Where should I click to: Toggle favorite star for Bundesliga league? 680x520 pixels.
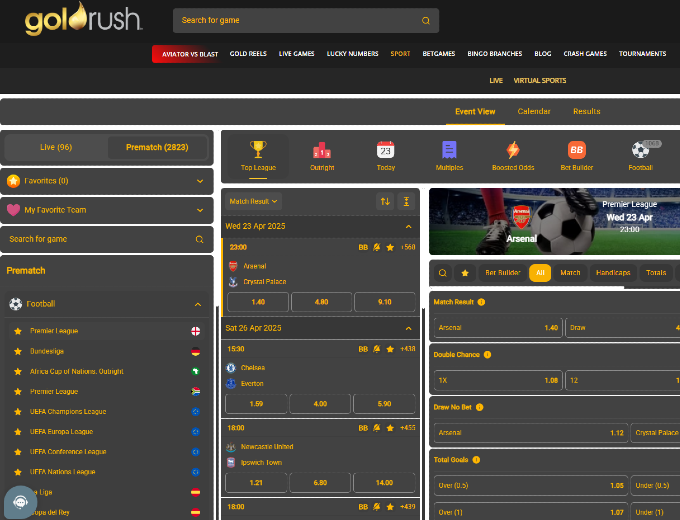tap(18, 351)
